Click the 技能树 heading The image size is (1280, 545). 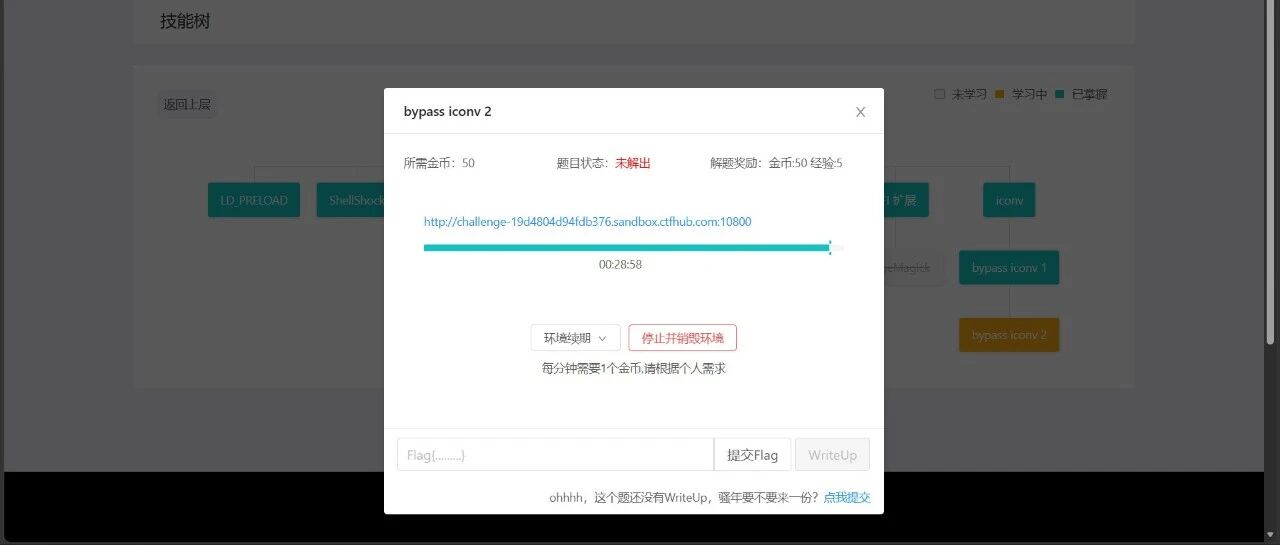tap(185, 21)
